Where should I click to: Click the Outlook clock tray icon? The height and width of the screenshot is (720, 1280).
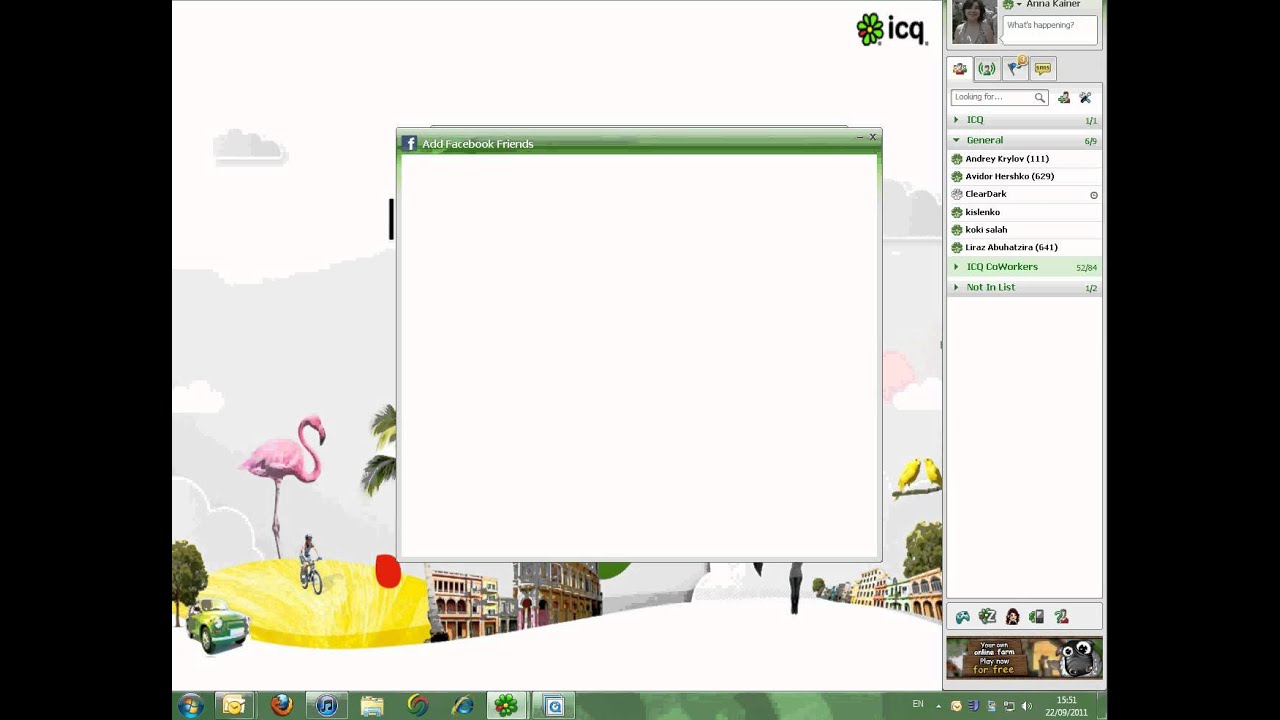[957, 706]
